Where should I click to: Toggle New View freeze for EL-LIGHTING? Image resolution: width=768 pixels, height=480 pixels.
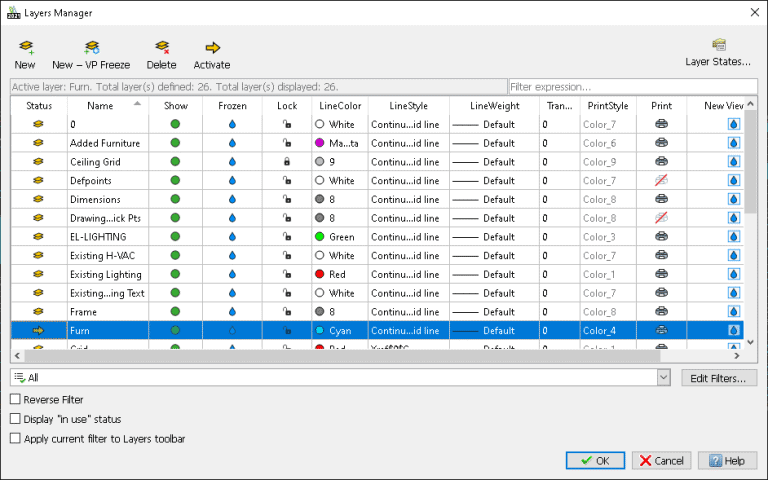click(732, 237)
